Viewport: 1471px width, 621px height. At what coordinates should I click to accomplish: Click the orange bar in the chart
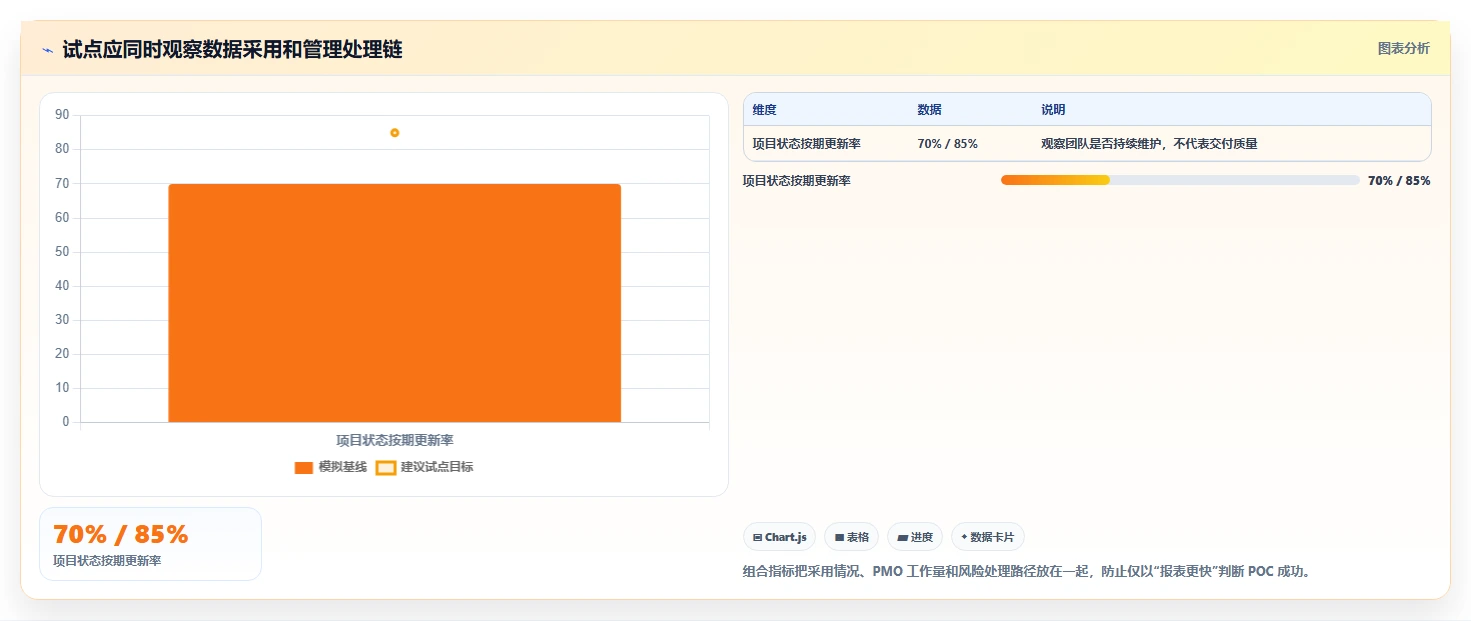coord(394,303)
